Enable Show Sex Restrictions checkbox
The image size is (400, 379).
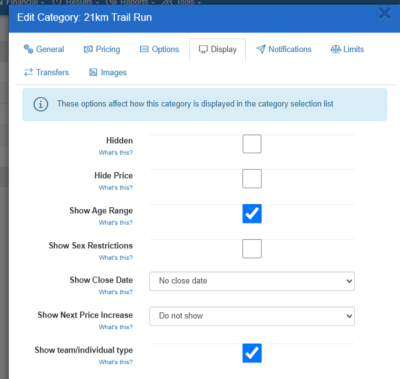(252, 249)
